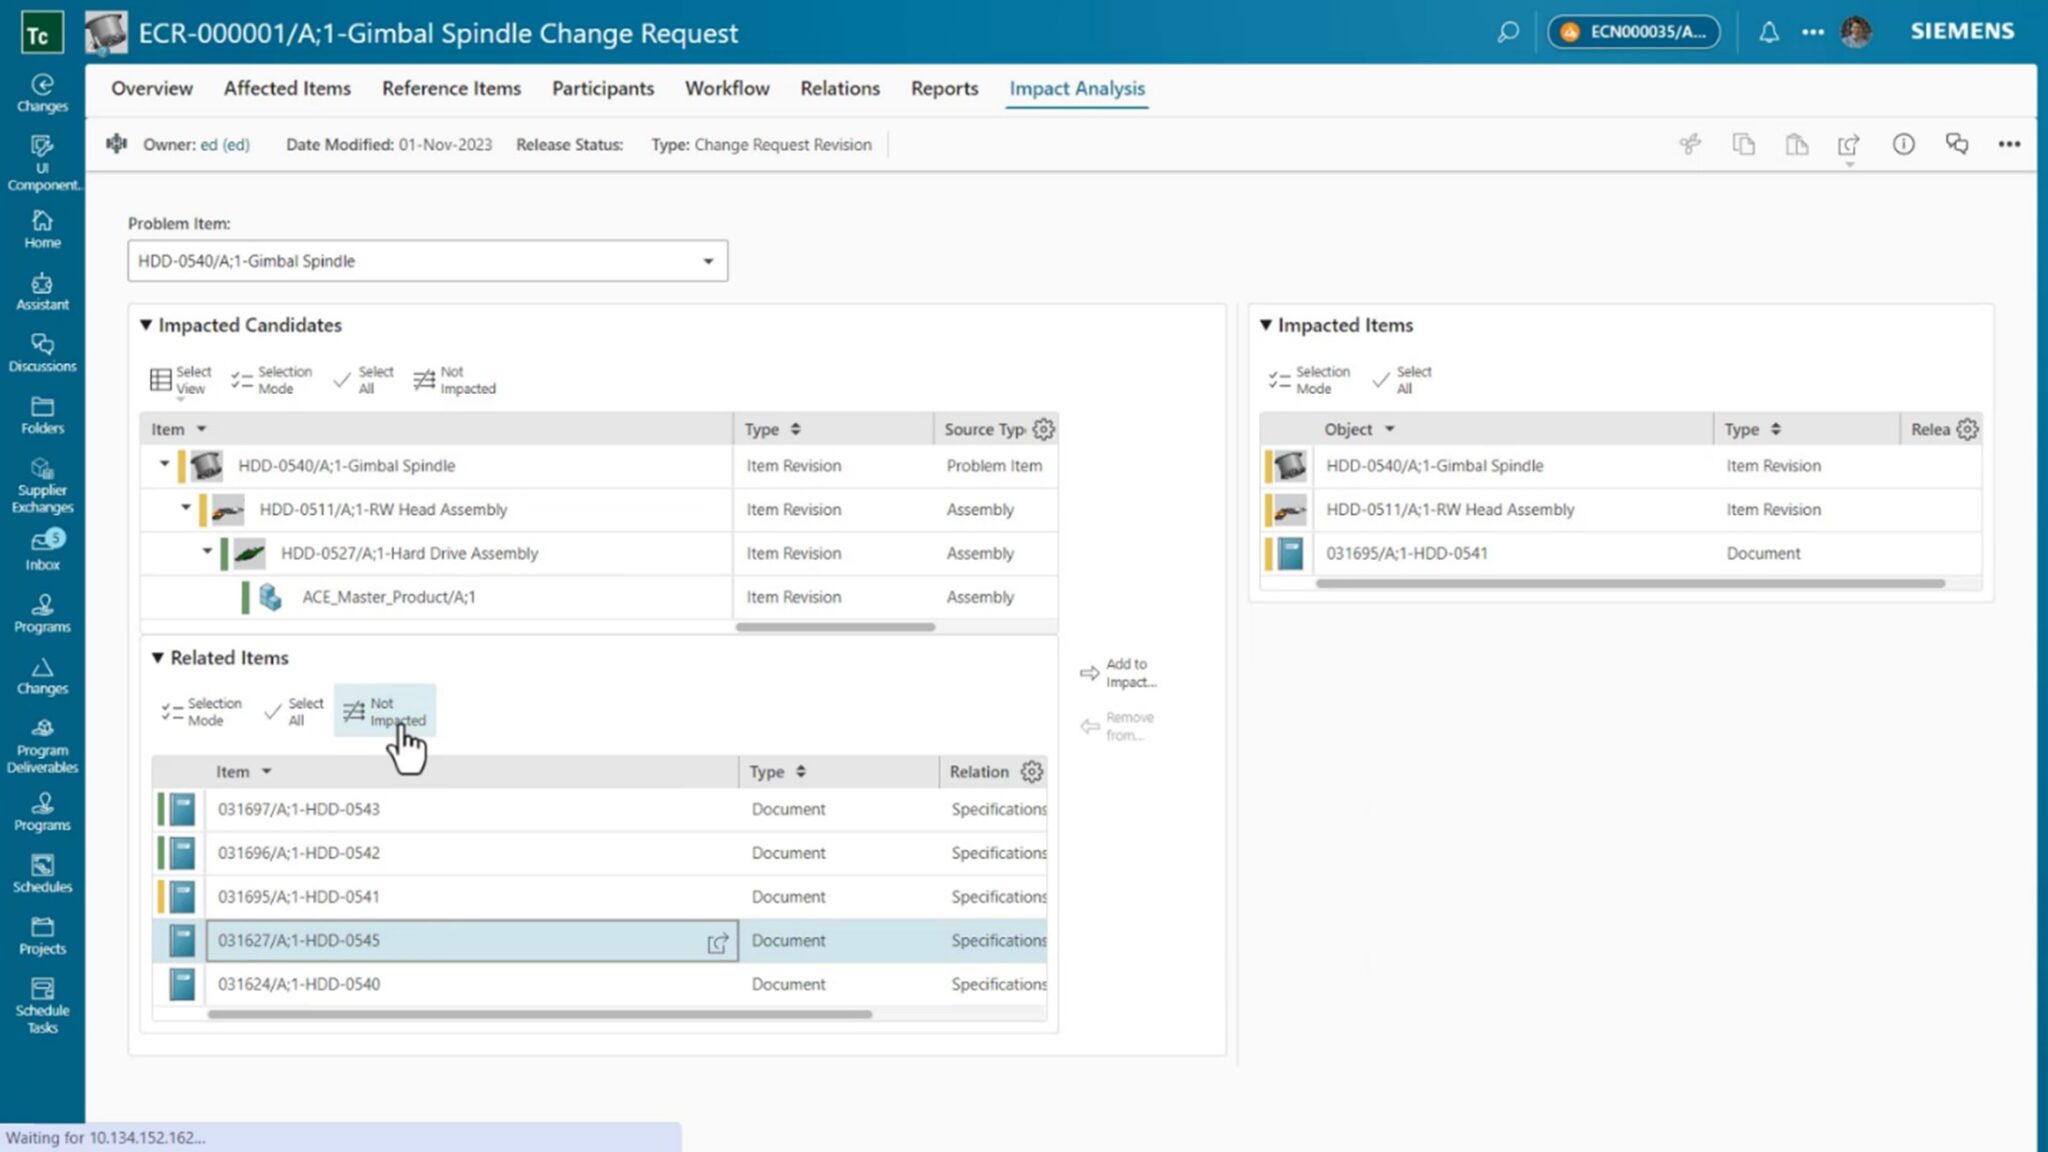Click the Paste icon in the header toolbar

click(x=1797, y=144)
